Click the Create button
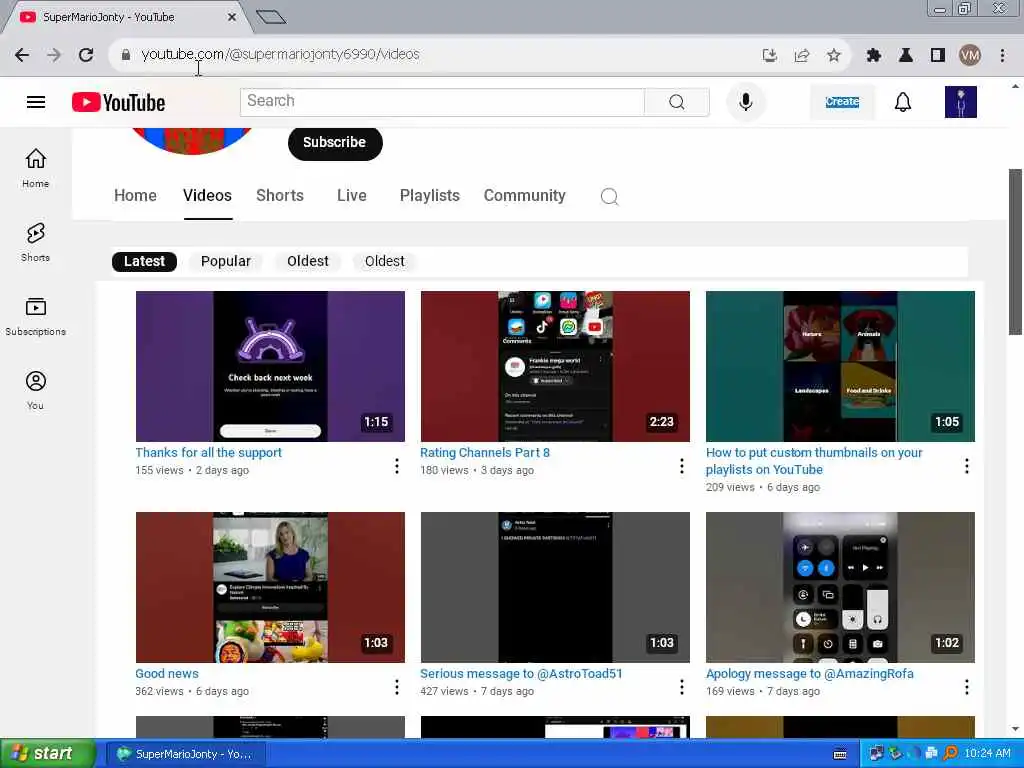Screen dimensions: 1024x768 [x=842, y=102]
